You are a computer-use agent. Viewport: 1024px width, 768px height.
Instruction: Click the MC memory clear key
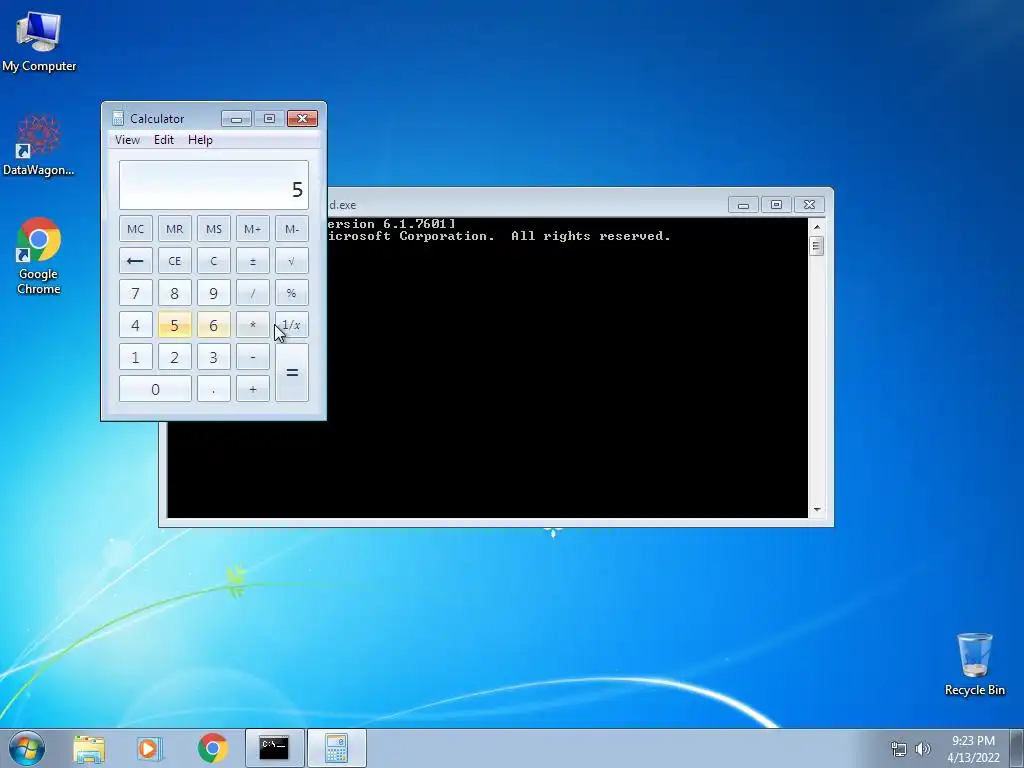click(136, 229)
